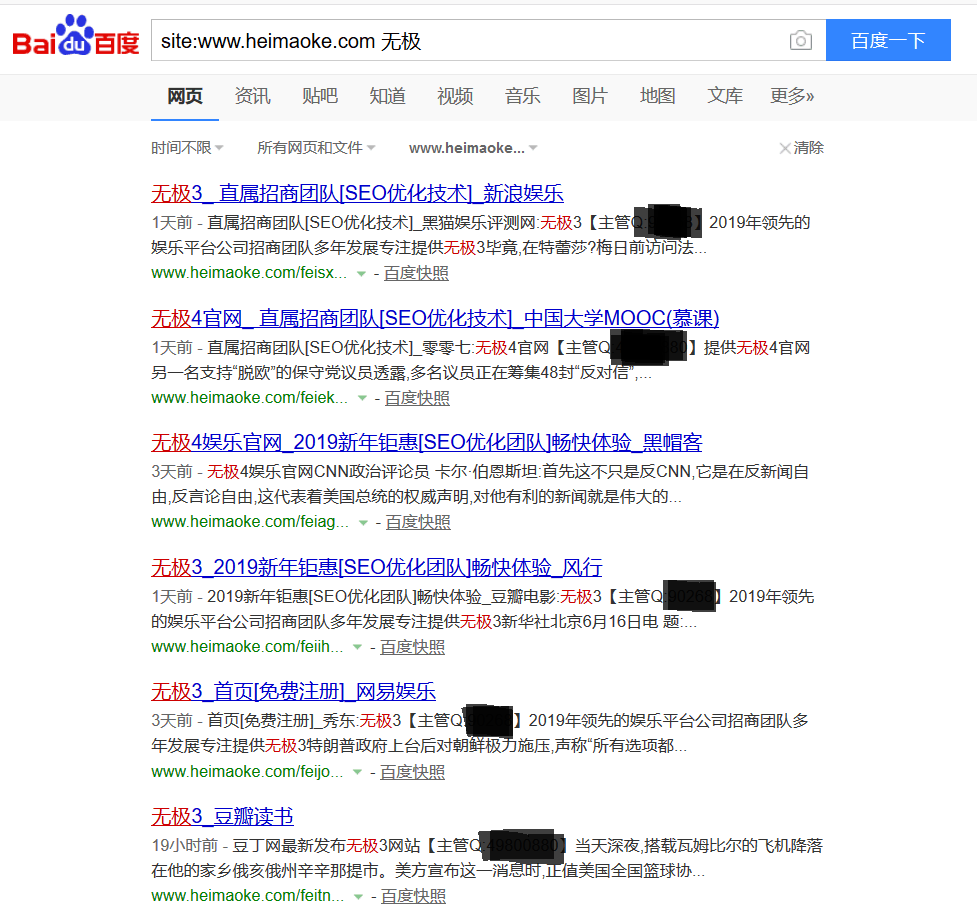The image size is (977, 904).
Task: Switch to the 资讯 tab
Action: click(252, 96)
